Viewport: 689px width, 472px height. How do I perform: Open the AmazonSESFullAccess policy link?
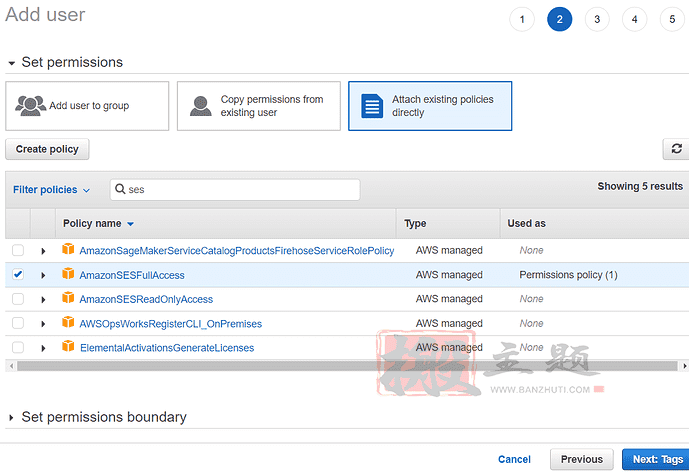coord(132,275)
